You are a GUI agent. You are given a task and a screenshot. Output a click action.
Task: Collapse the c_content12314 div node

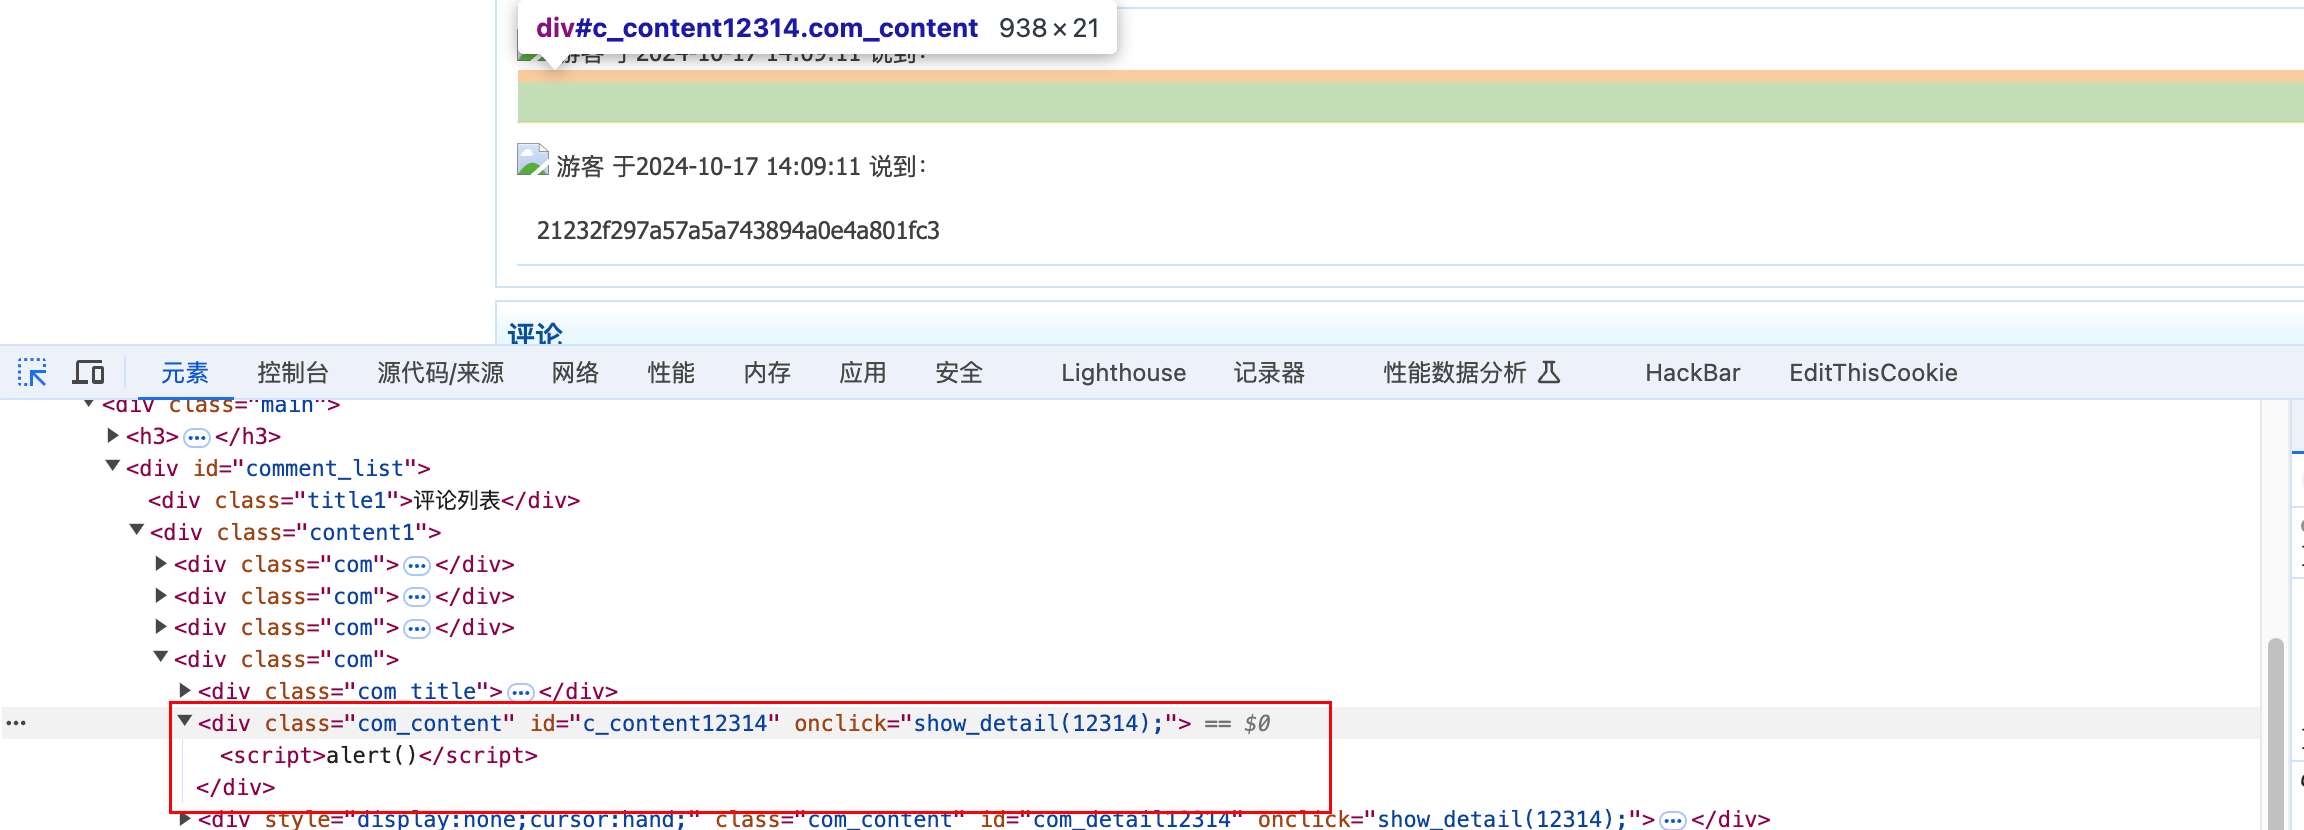[x=185, y=721]
